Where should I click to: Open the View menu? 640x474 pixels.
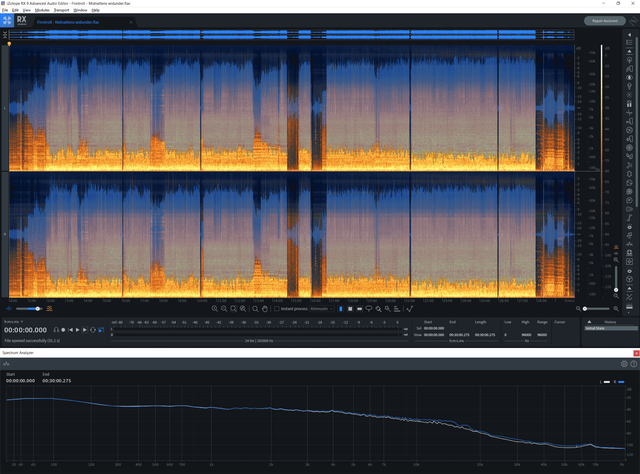27,10
